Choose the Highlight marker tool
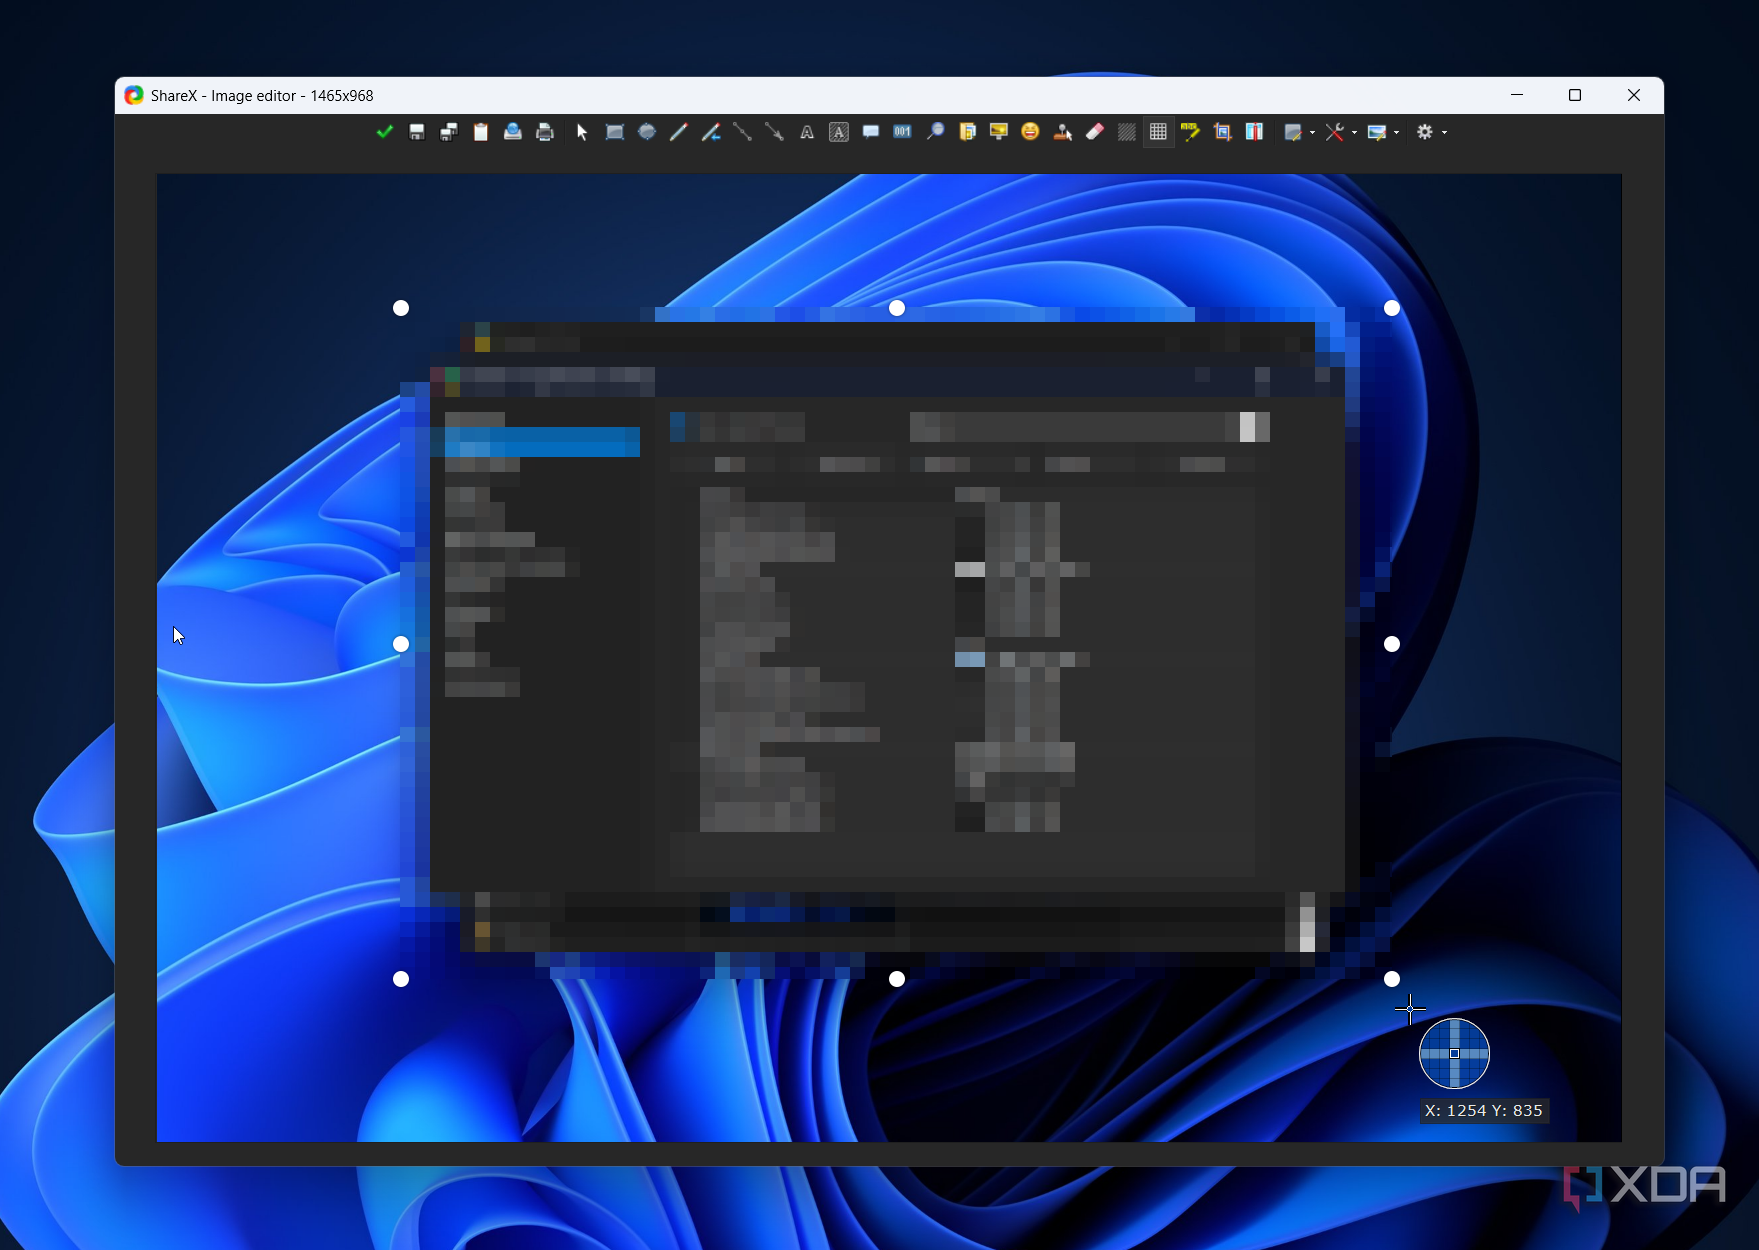Screen dimensions: 1759x1250 (1190, 132)
